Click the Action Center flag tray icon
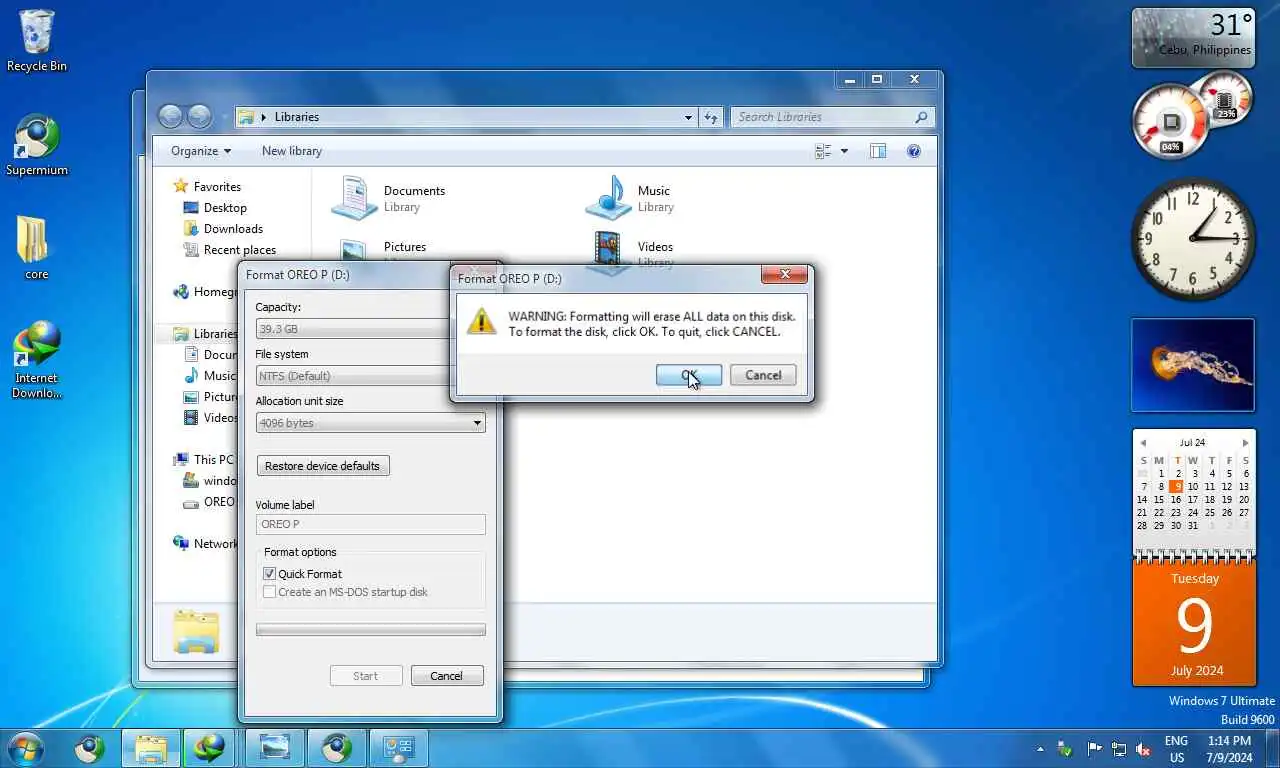 pyautogui.click(x=1094, y=749)
